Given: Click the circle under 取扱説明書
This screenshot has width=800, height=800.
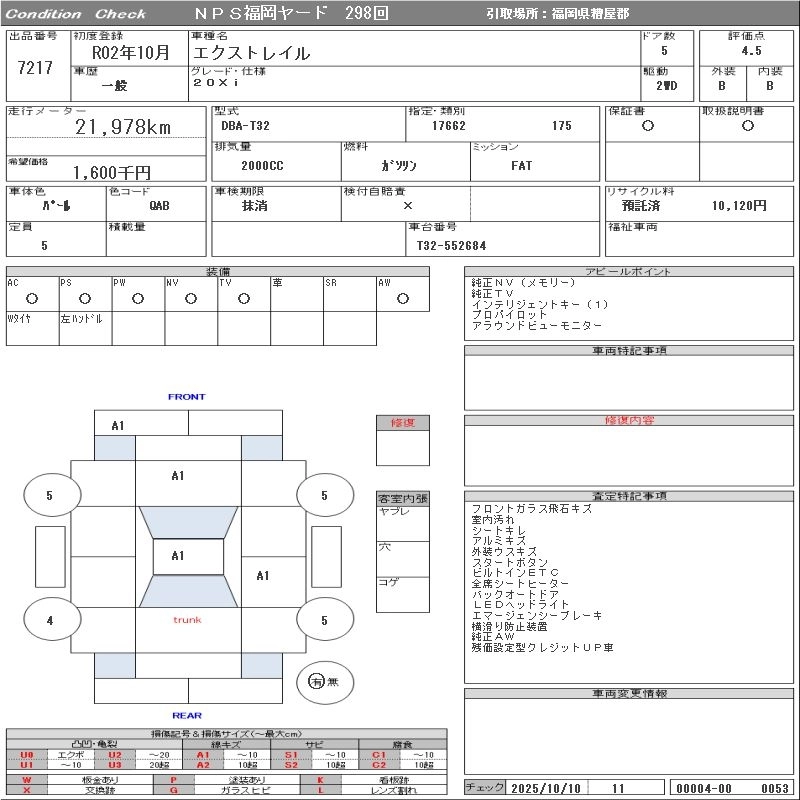Looking at the screenshot, I should coord(747,126).
